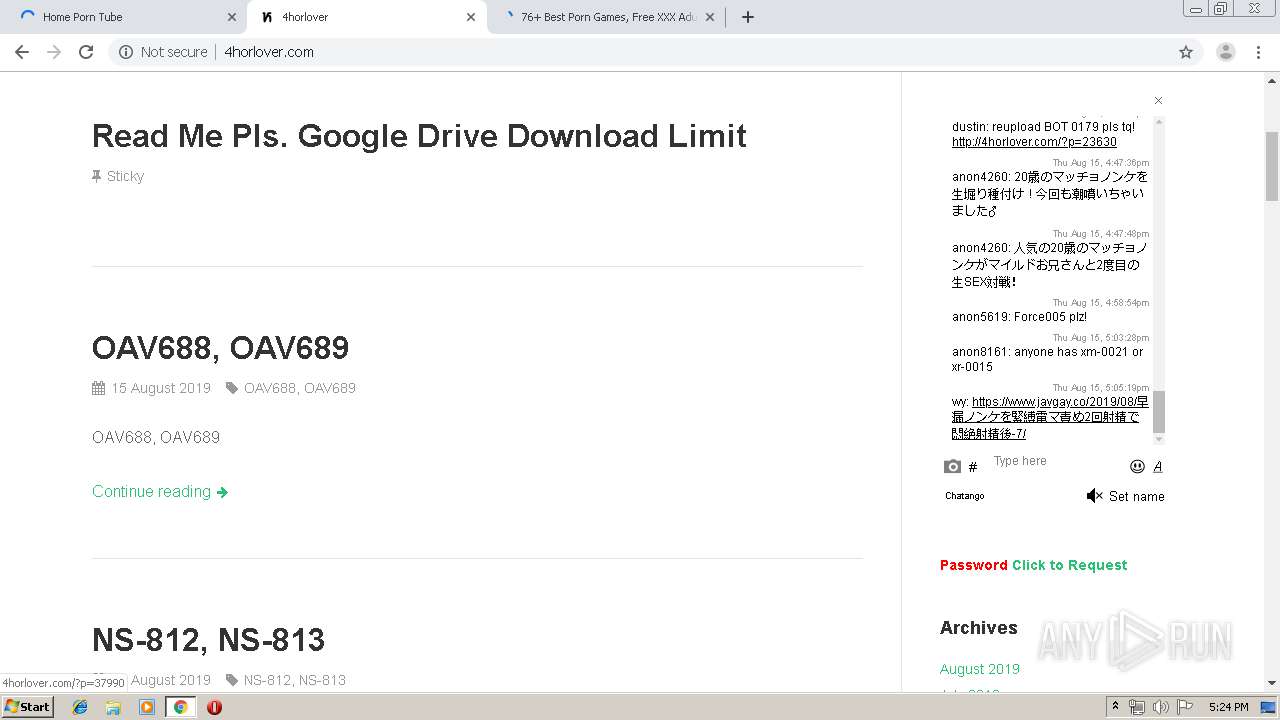
Task: Click the OAV688 tag link
Action: 270,388
